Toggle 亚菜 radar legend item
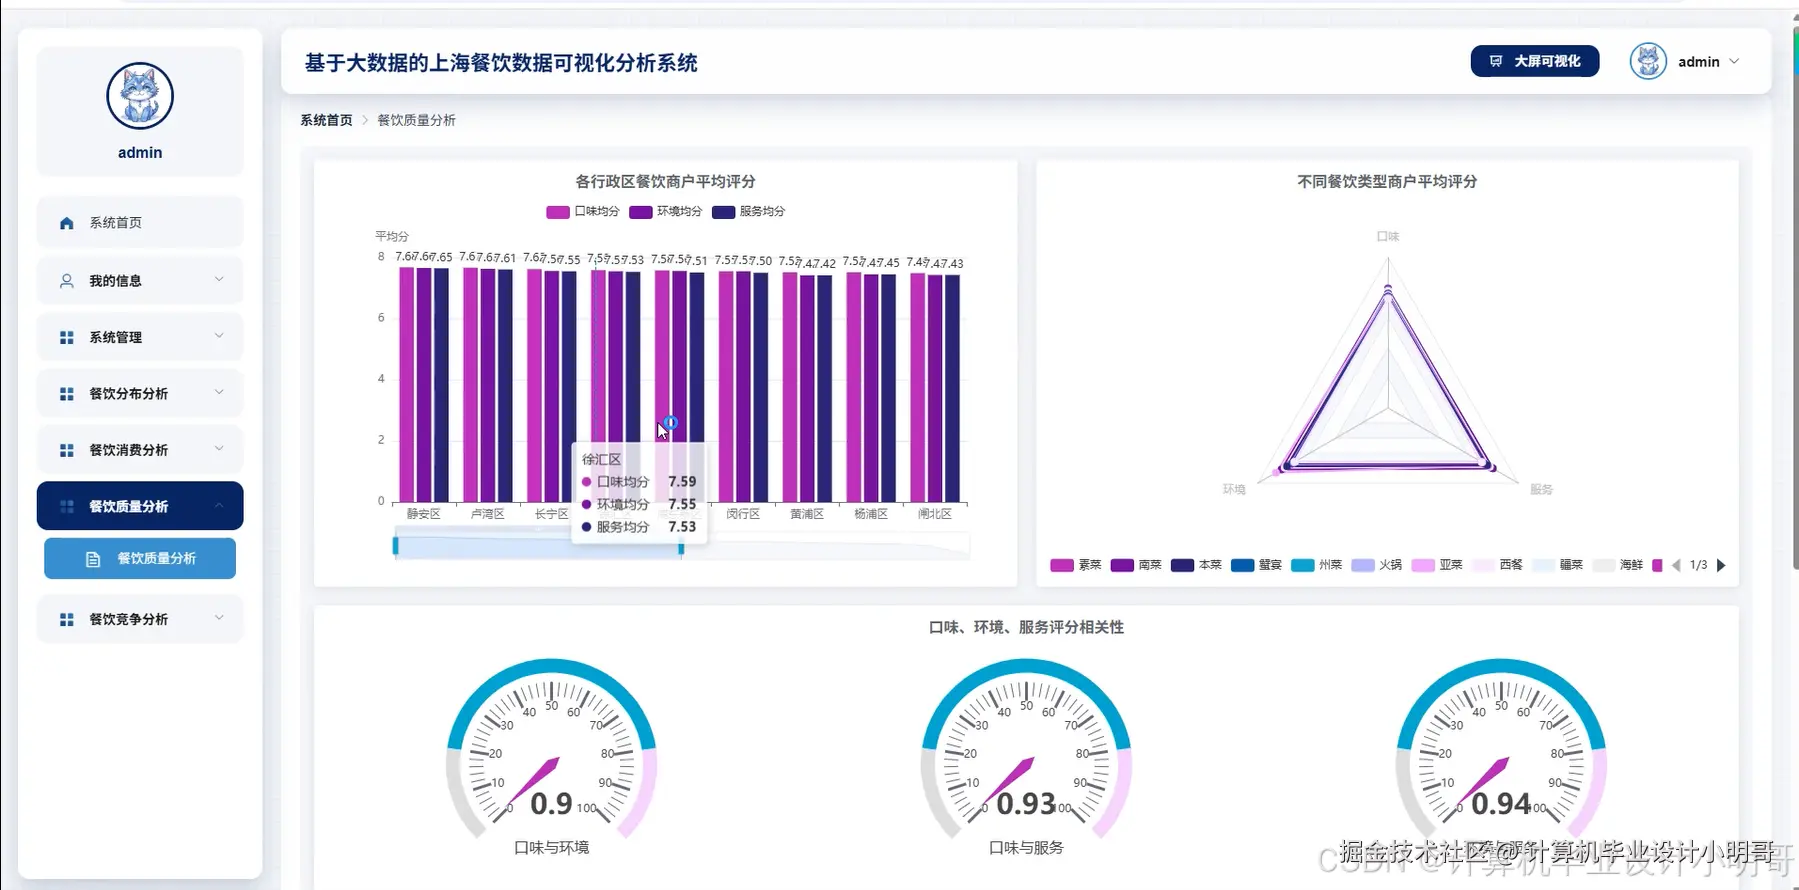 click(x=1437, y=565)
